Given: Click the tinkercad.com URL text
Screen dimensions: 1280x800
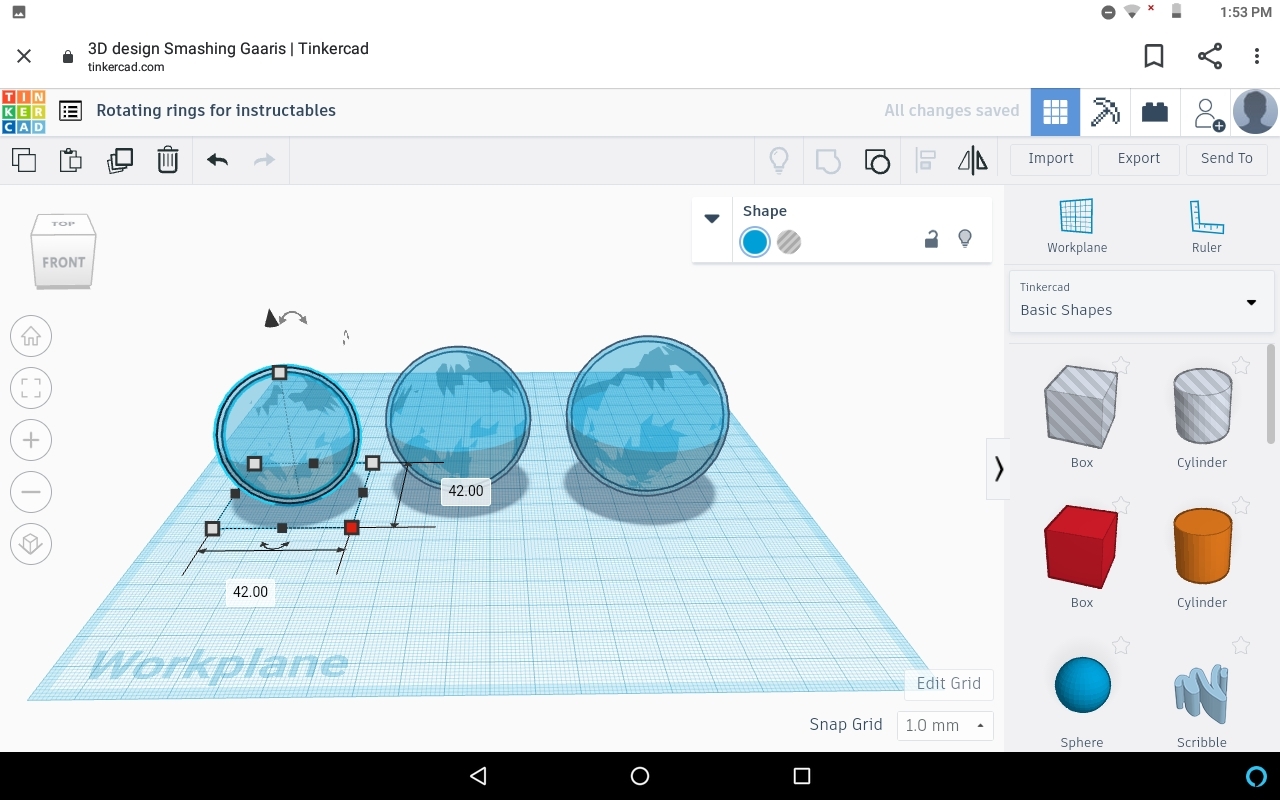Looking at the screenshot, I should pos(126,67).
